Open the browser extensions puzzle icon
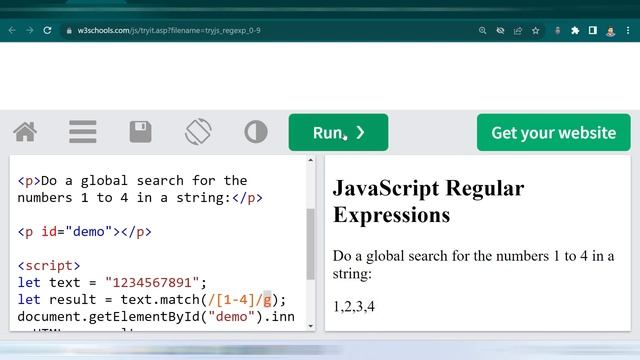640x360 pixels. tap(575, 31)
